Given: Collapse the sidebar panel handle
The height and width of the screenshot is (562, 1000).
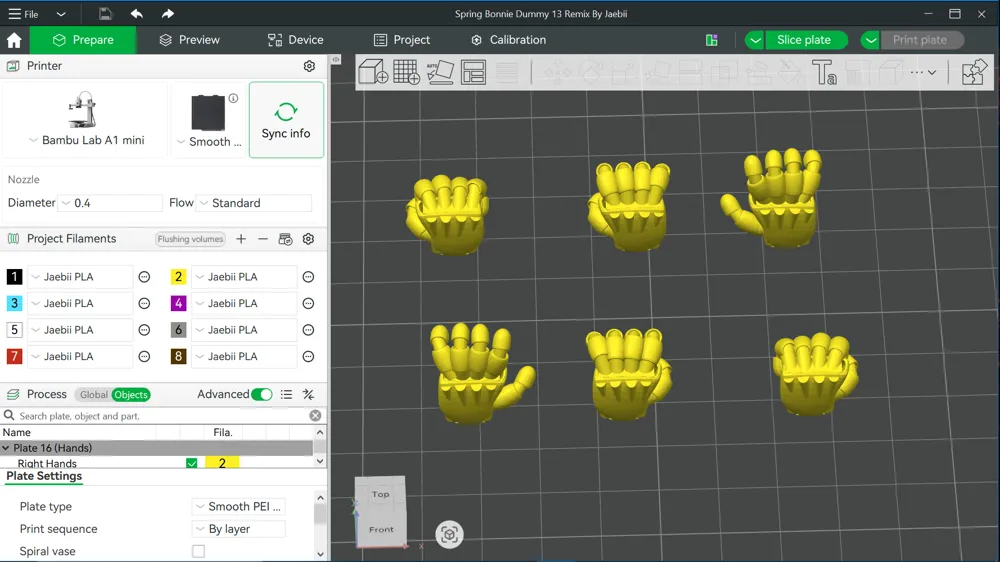Looking at the screenshot, I should pyautogui.click(x=335, y=59).
